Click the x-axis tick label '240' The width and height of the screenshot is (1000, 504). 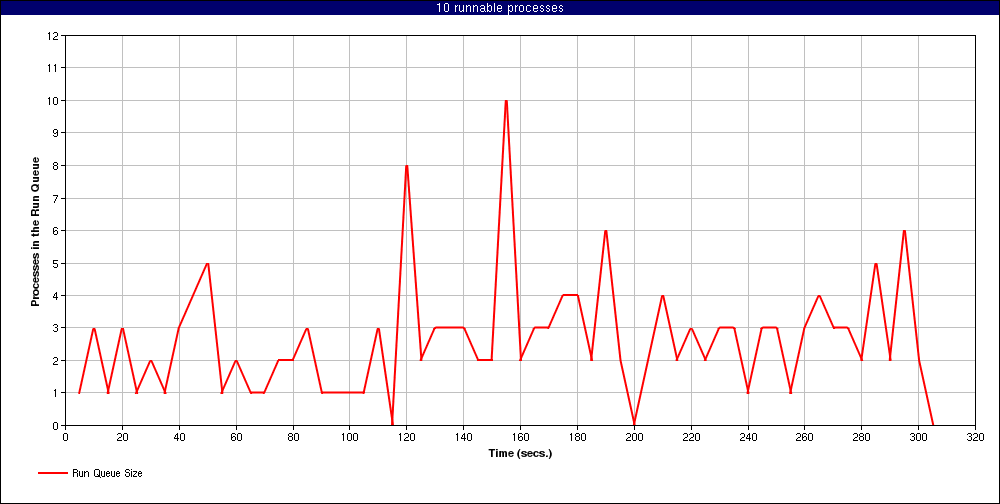pos(747,437)
